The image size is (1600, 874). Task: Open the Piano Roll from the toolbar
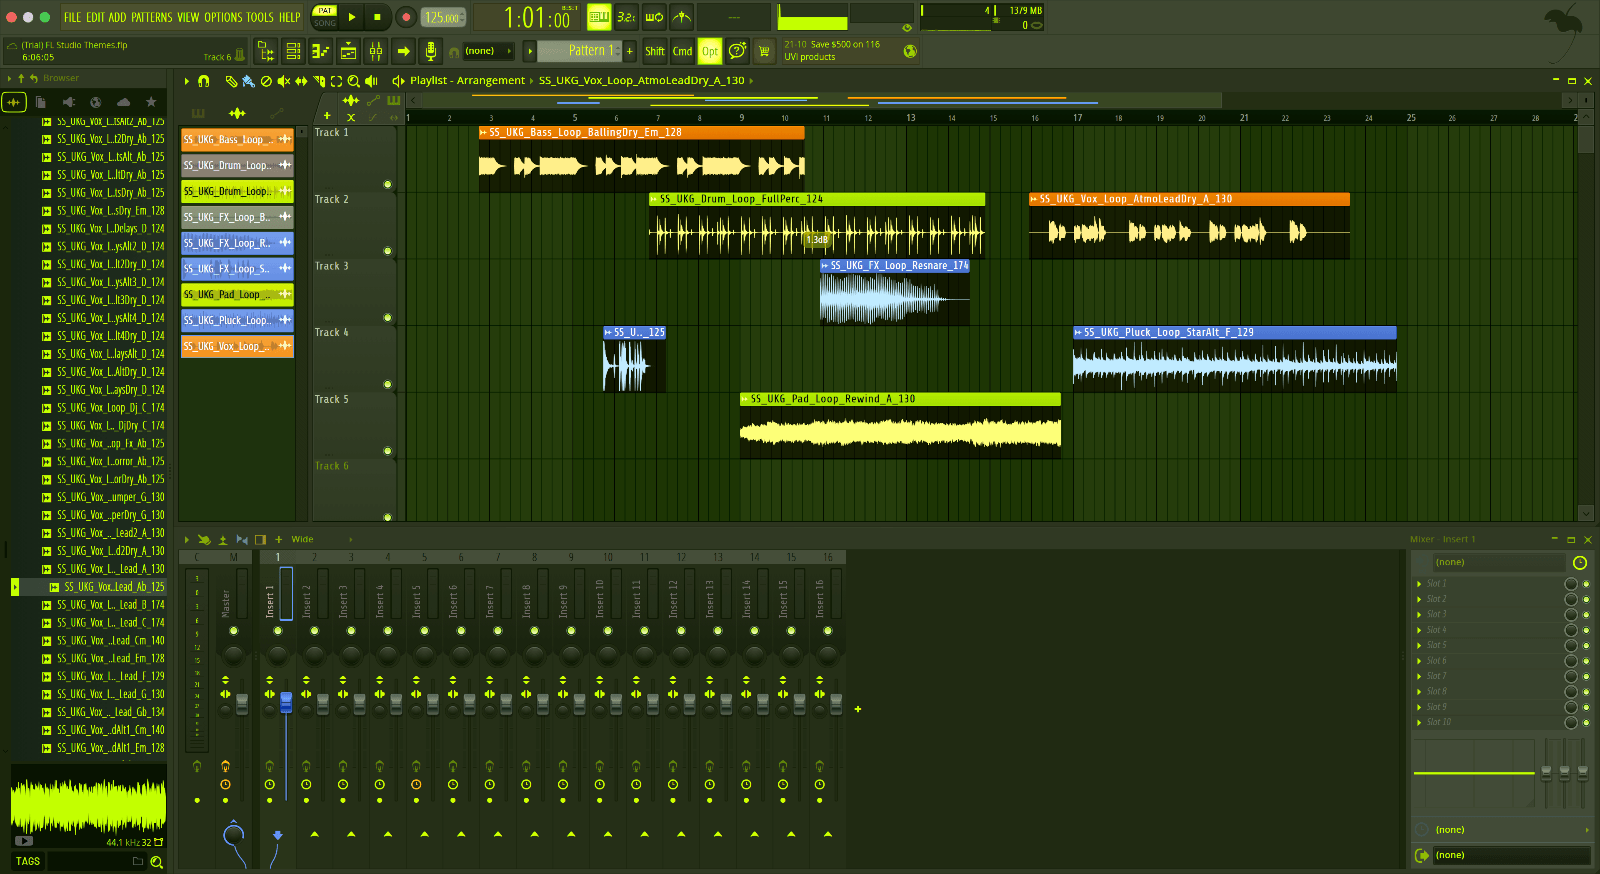tap(321, 51)
